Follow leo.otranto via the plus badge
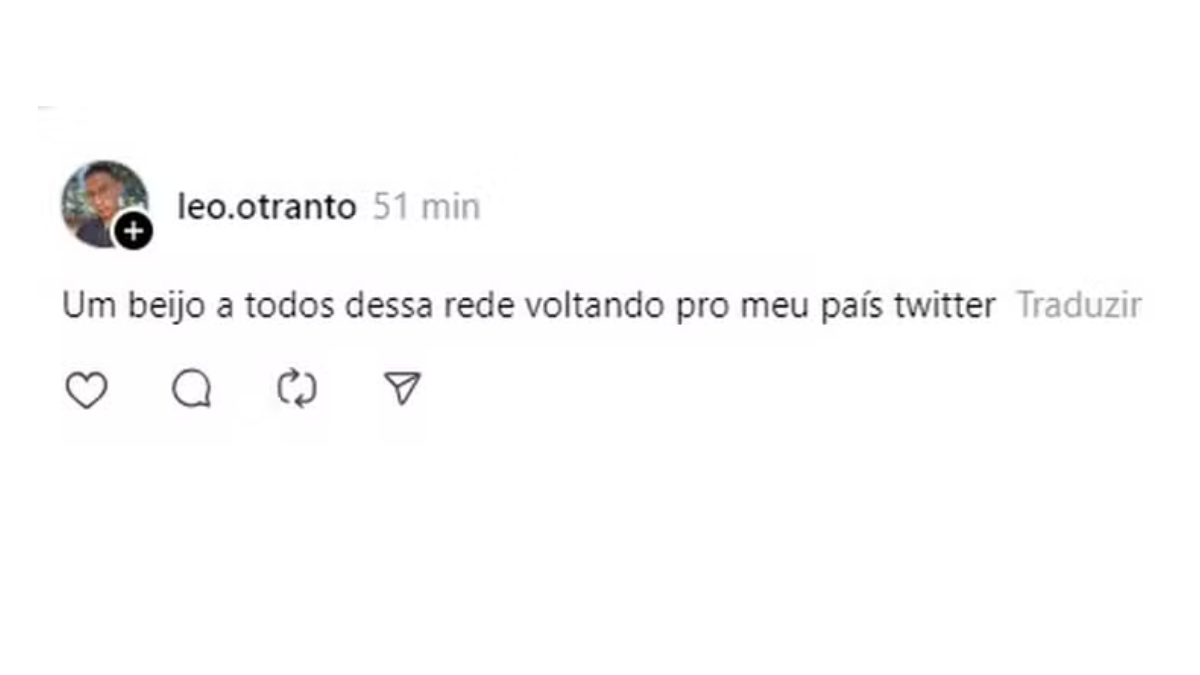This screenshot has height=675, width=1200. 133,231
